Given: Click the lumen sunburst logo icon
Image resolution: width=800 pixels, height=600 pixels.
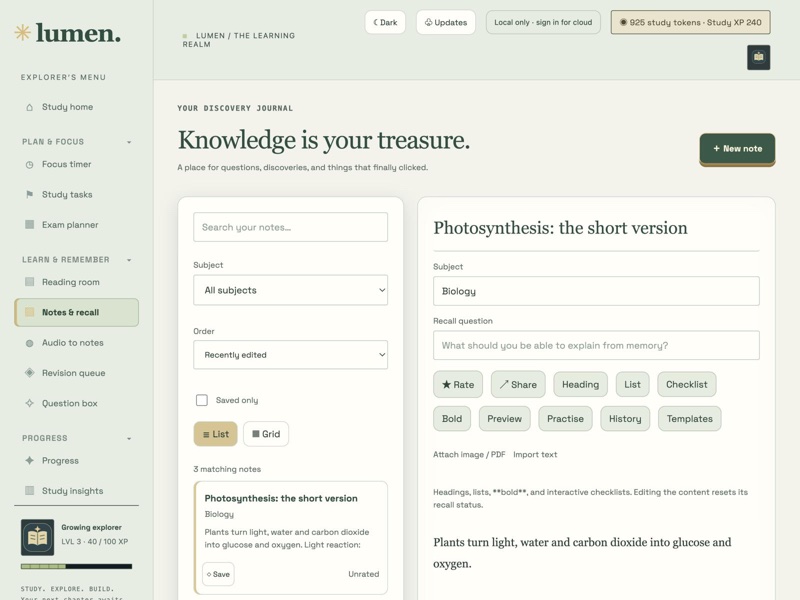Looking at the screenshot, I should [x=22, y=33].
